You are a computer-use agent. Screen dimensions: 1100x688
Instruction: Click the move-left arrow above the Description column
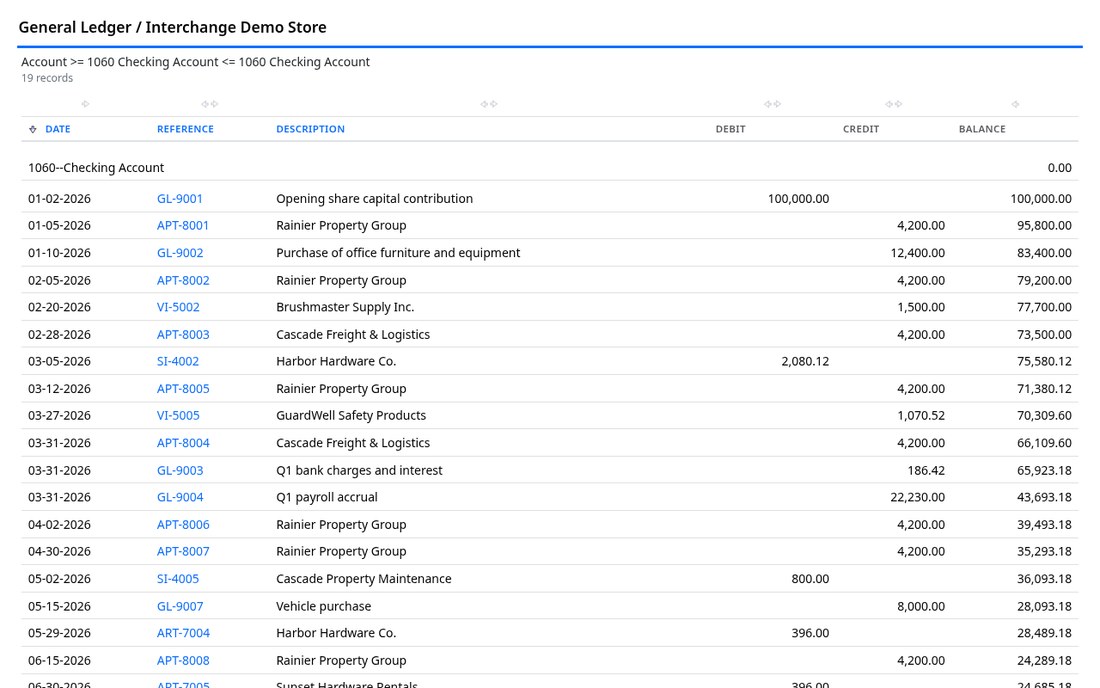tap(484, 104)
